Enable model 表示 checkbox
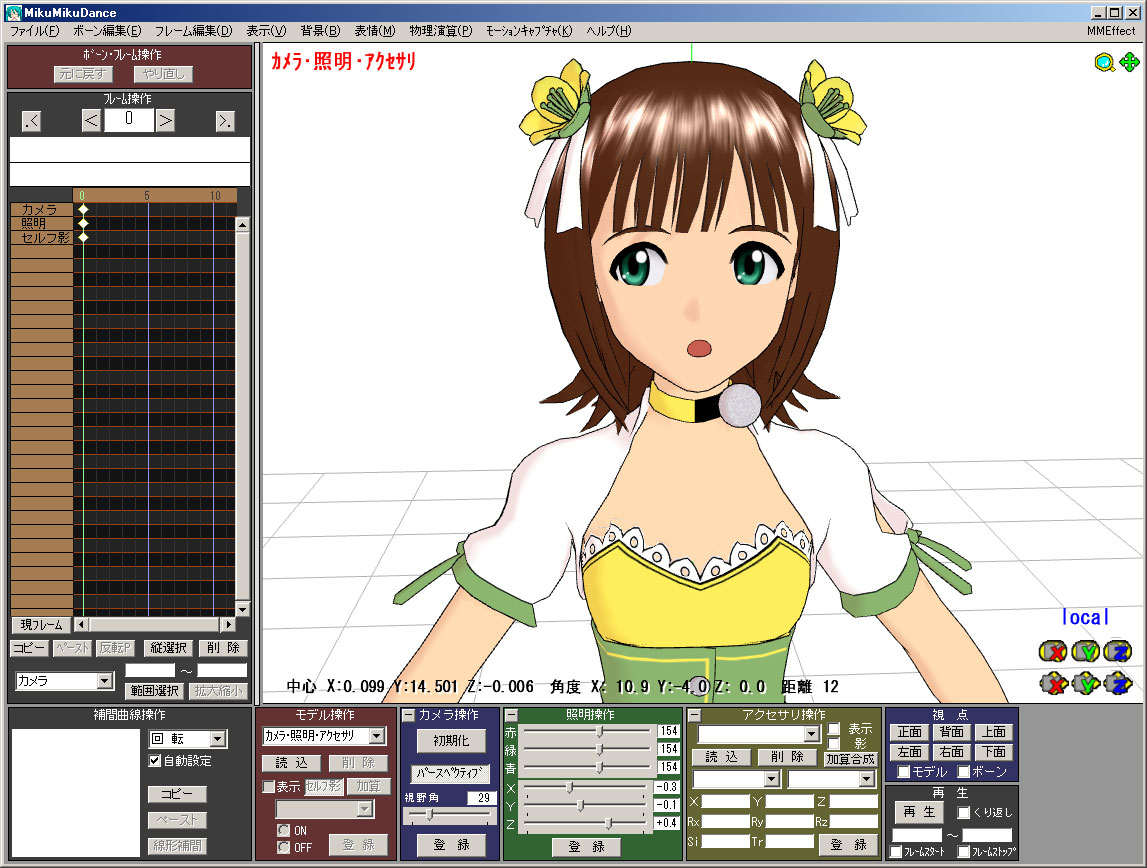Image resolution: width=1147 pixels, height=868 pixels. [x=268, y=787]
